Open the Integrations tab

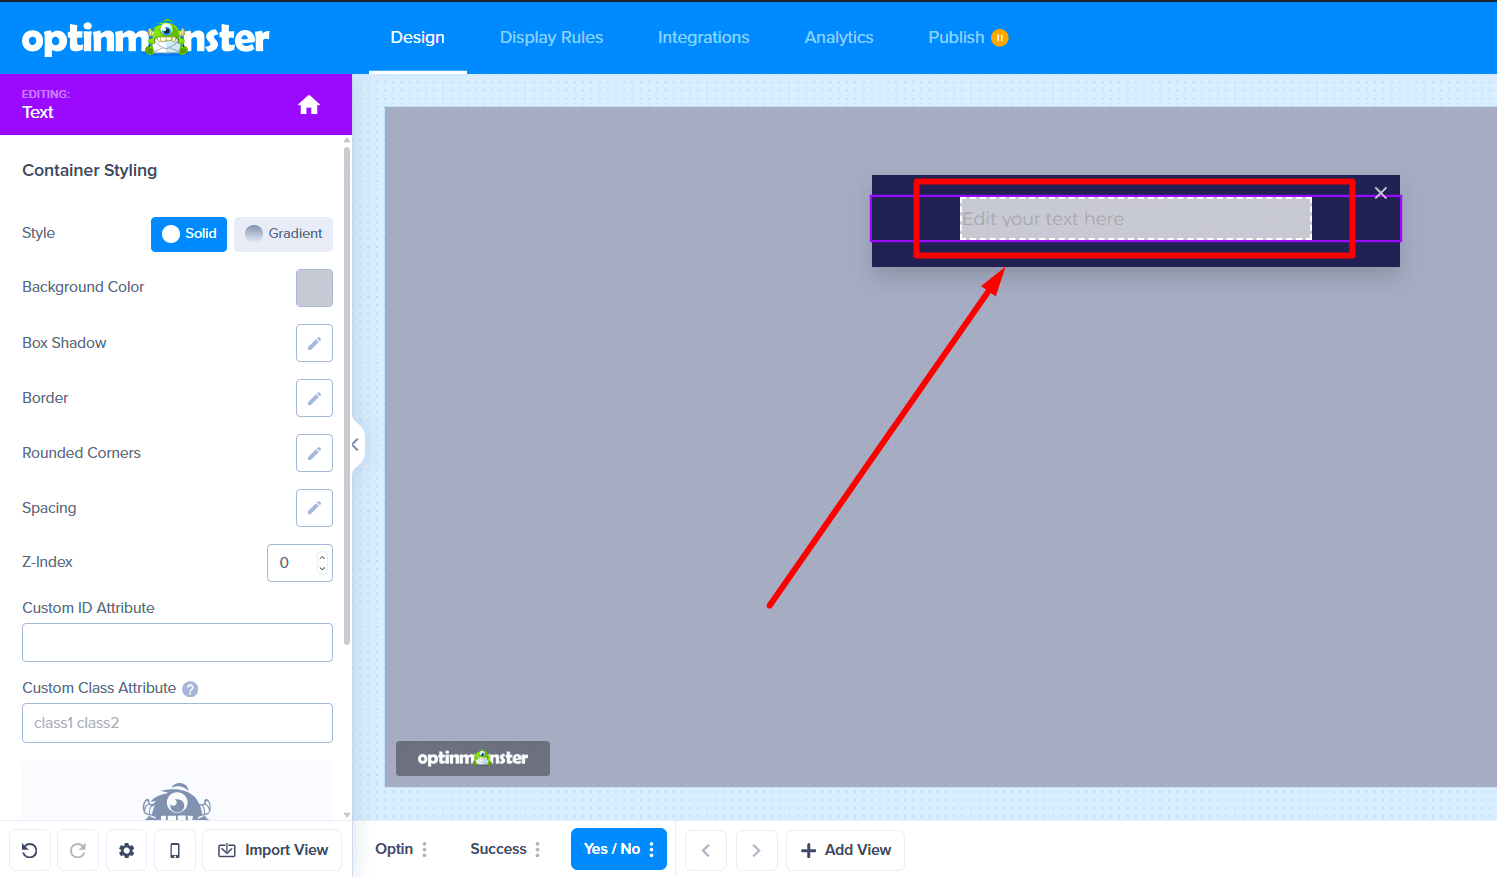704,37
